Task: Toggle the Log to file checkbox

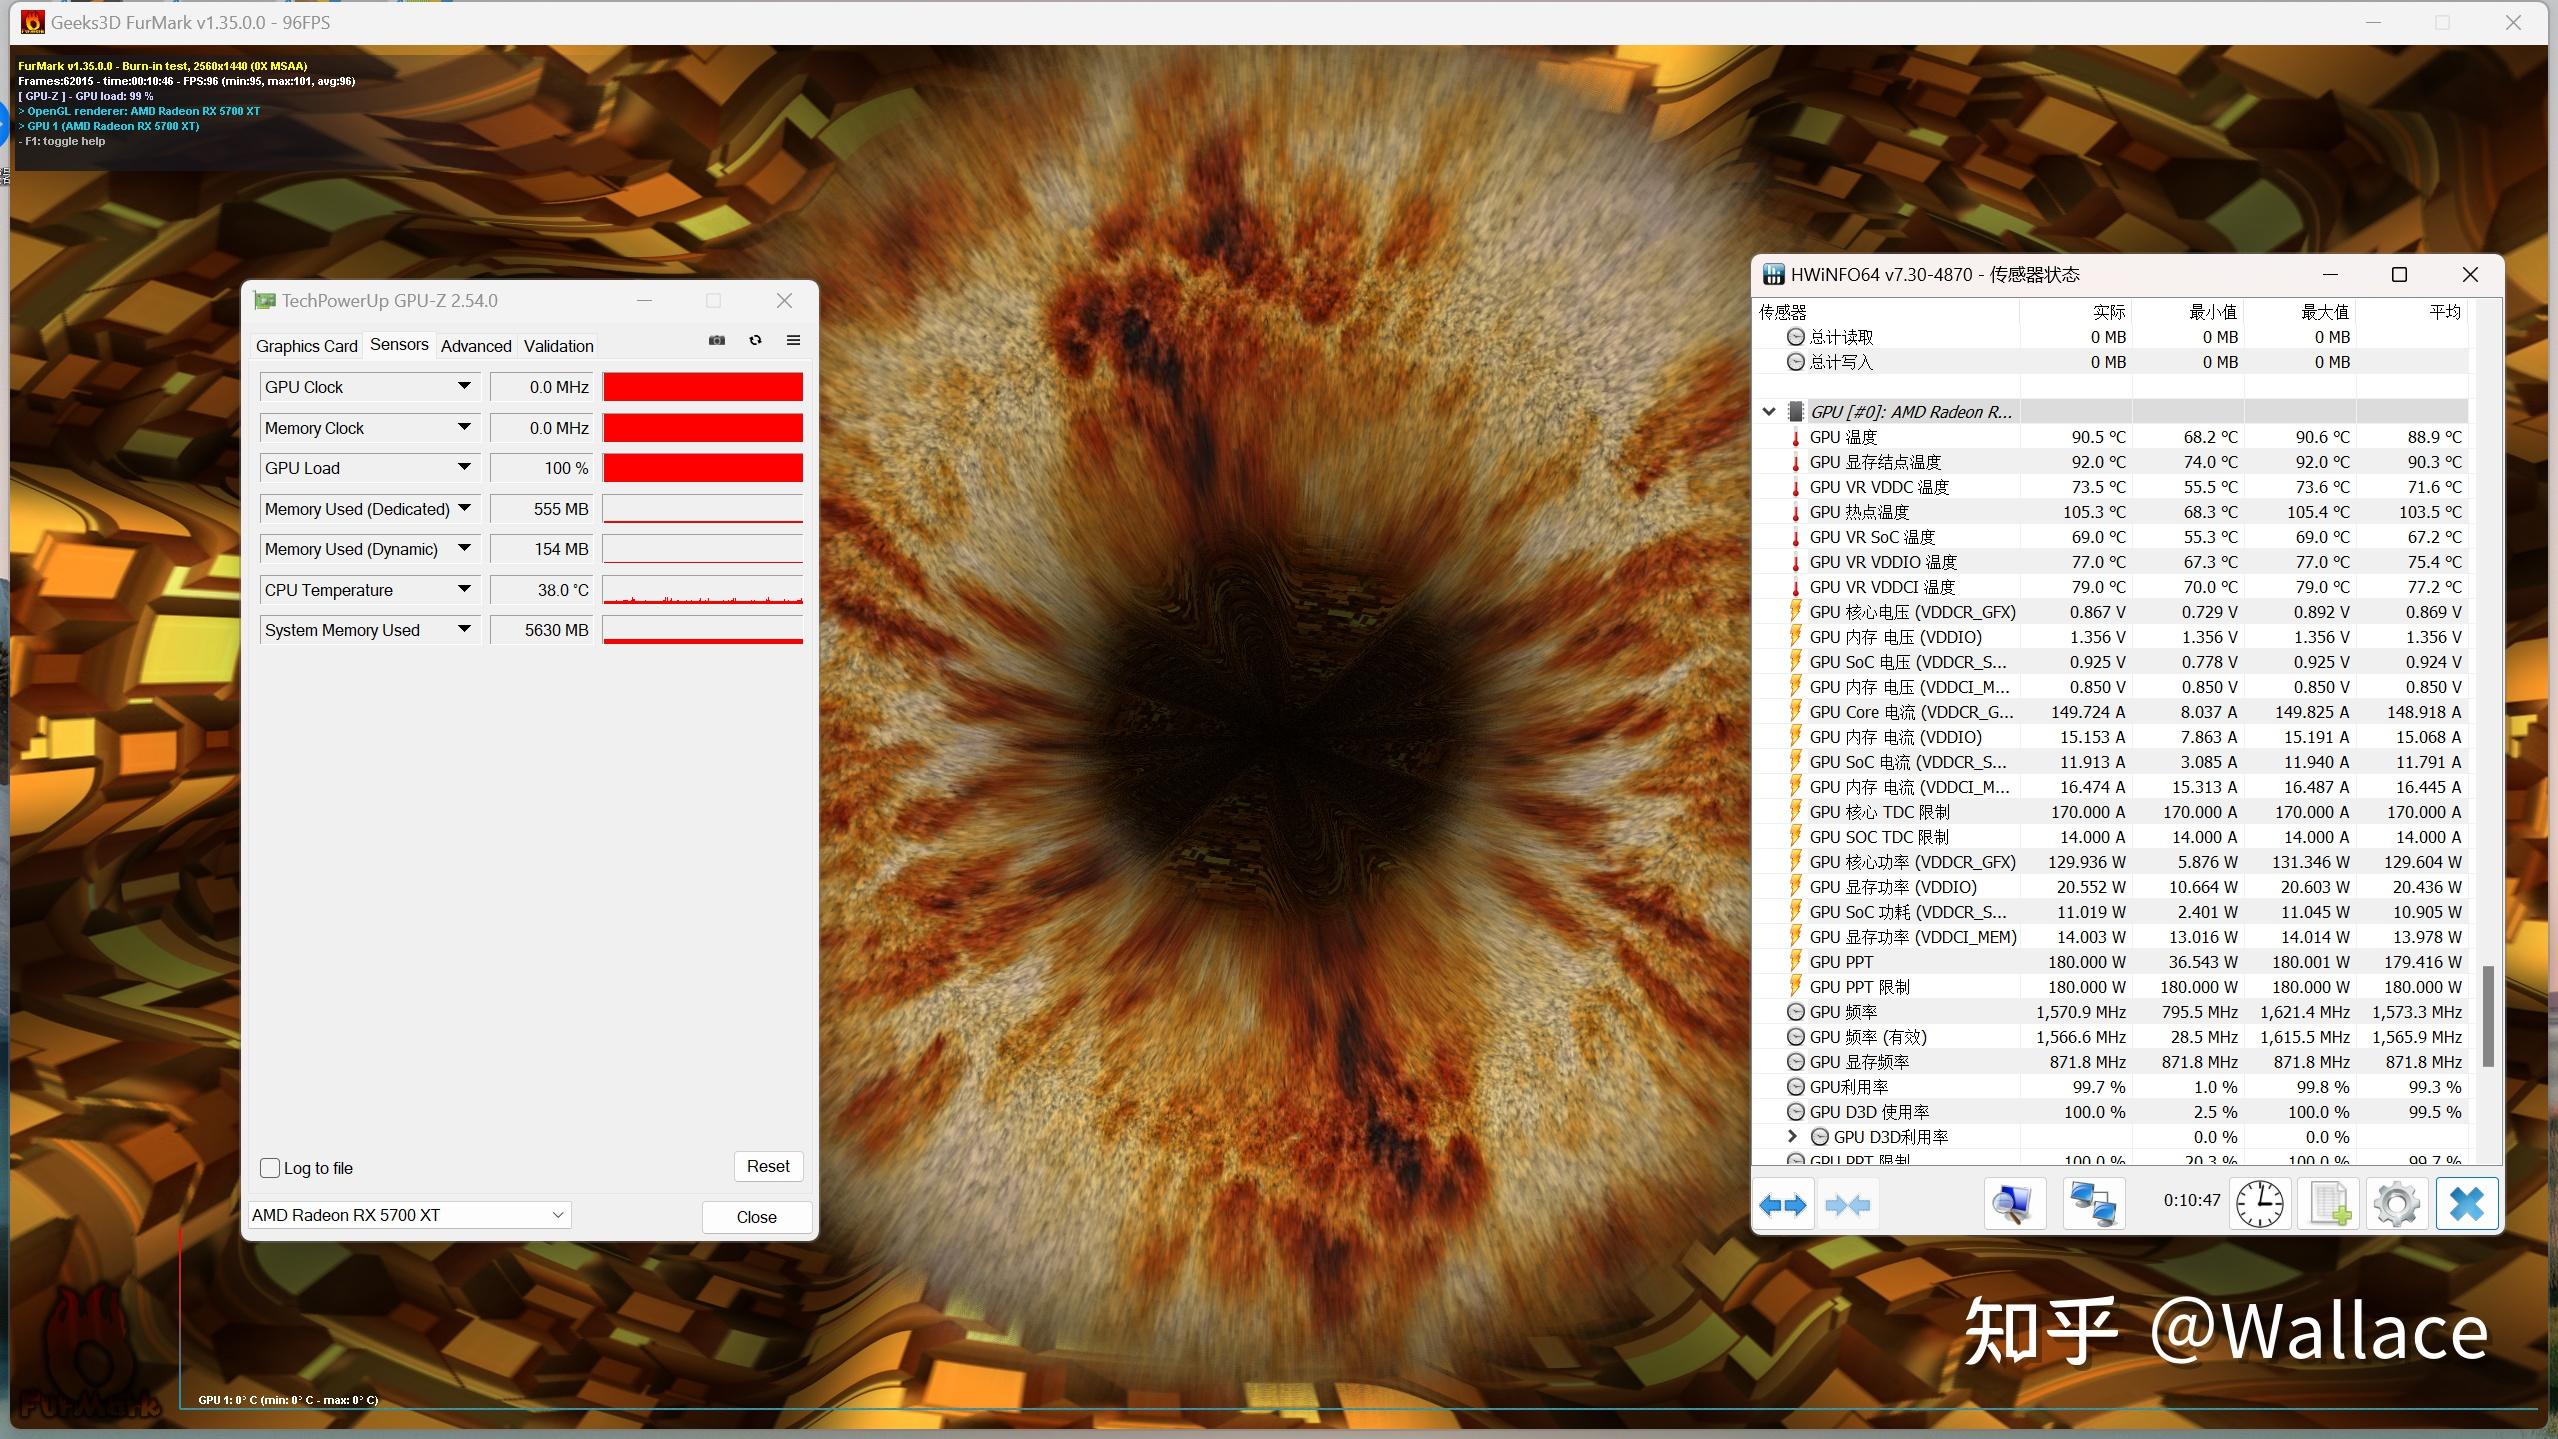Action: point(271,1167)
